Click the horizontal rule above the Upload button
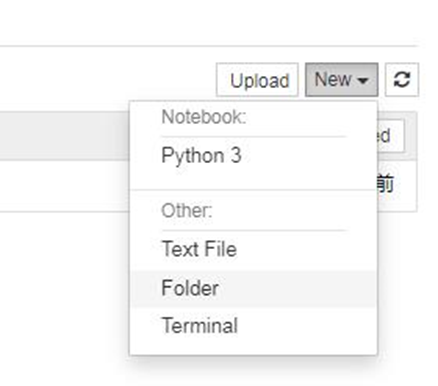 (208, 46)
